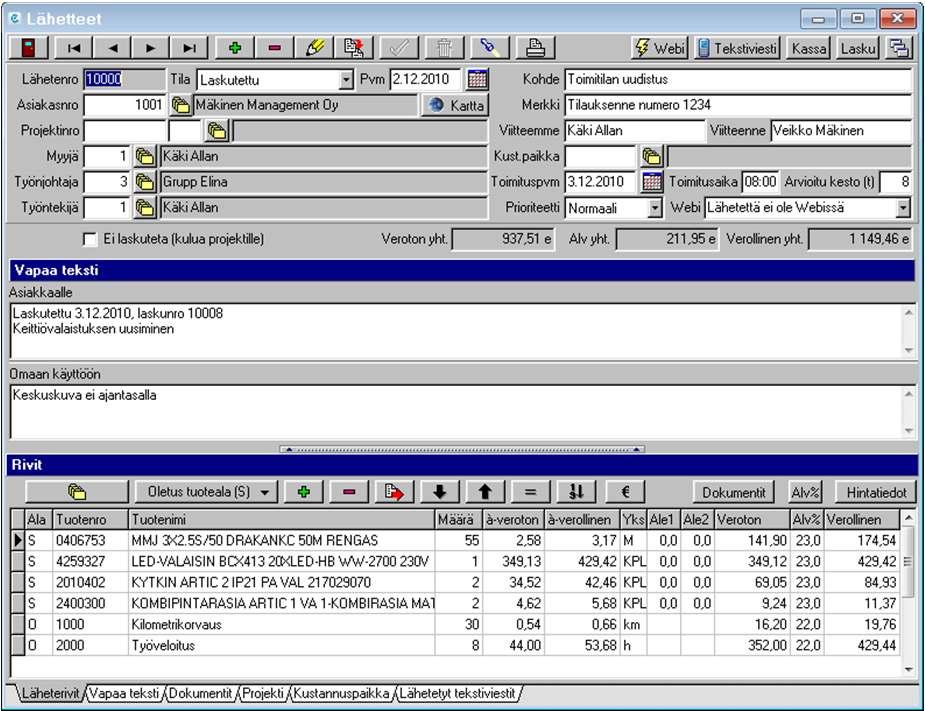Click the Lähetenro field containing 10000
This screenshot has height=711, width=925.
124,80
